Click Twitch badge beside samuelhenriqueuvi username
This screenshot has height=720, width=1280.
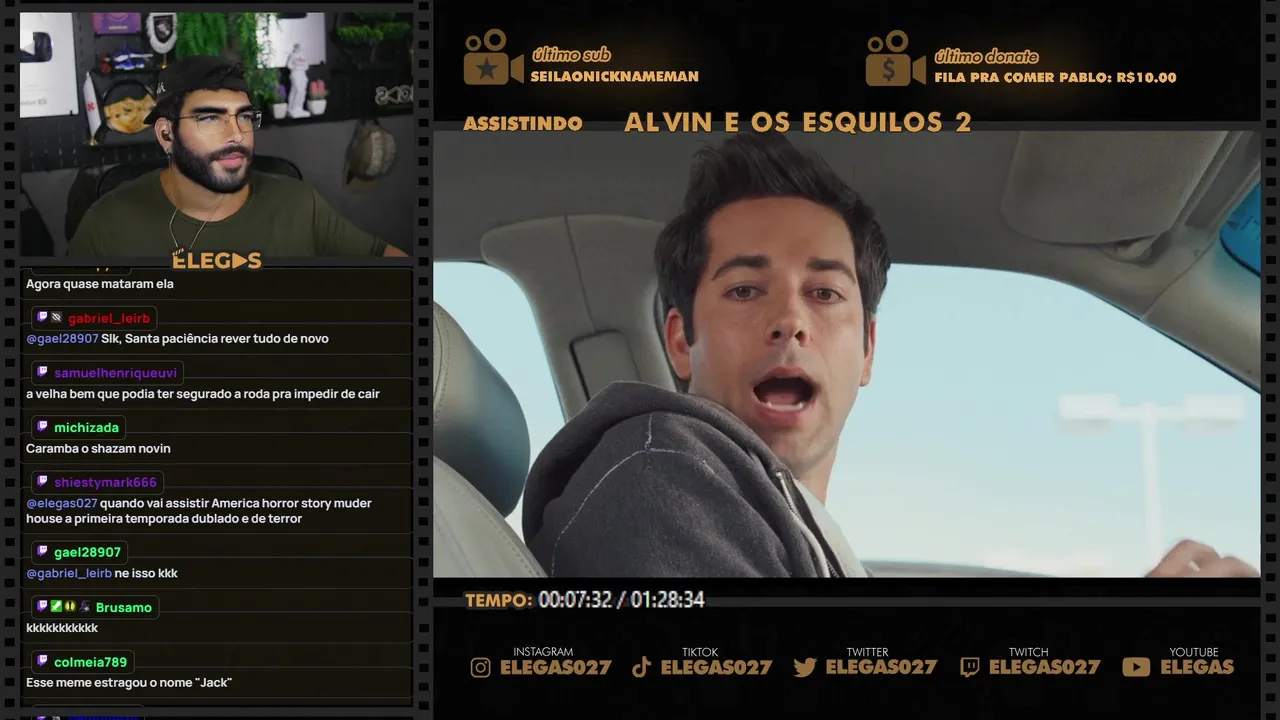[x=42, y=372]
